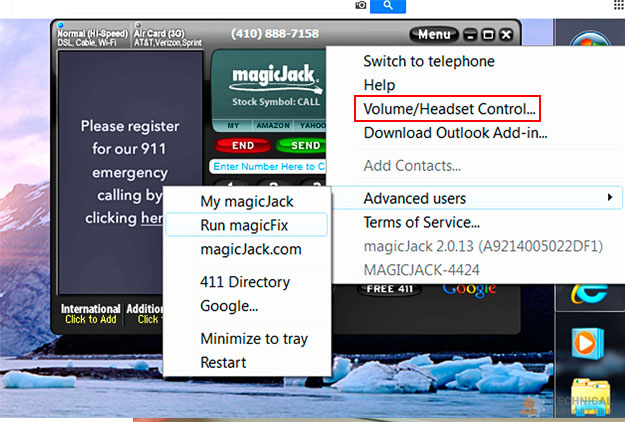The height and width of the screenshot is (422, 625).
Task: Open My magicJack from submenu
Action: (x=247, y=202)
